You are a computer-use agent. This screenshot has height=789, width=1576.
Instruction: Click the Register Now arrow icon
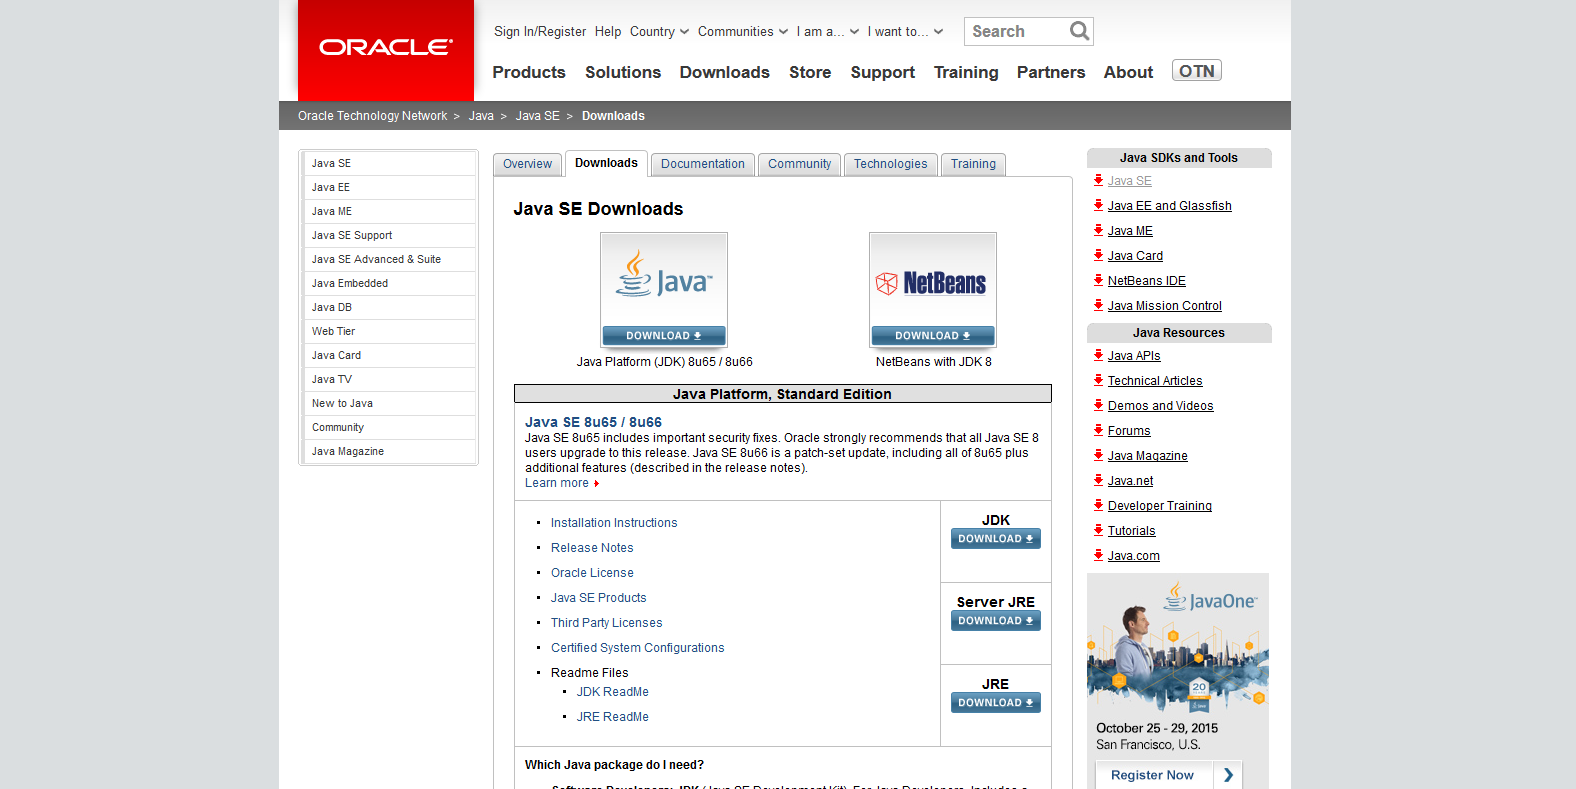1228,775
